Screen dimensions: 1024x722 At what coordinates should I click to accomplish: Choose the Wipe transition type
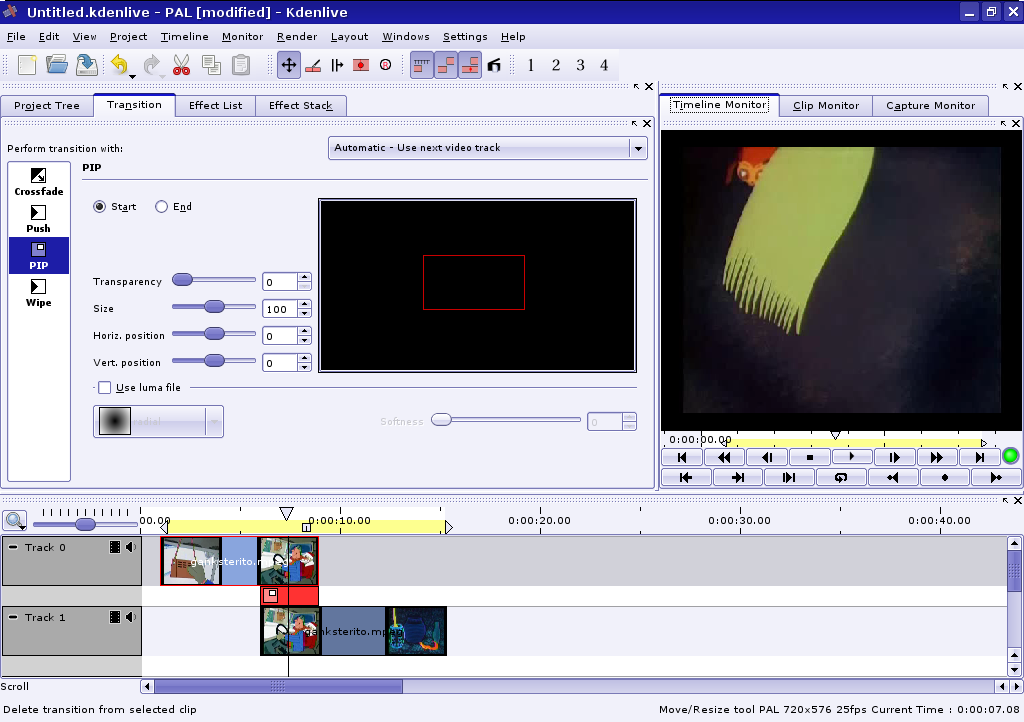coord(38,292)
